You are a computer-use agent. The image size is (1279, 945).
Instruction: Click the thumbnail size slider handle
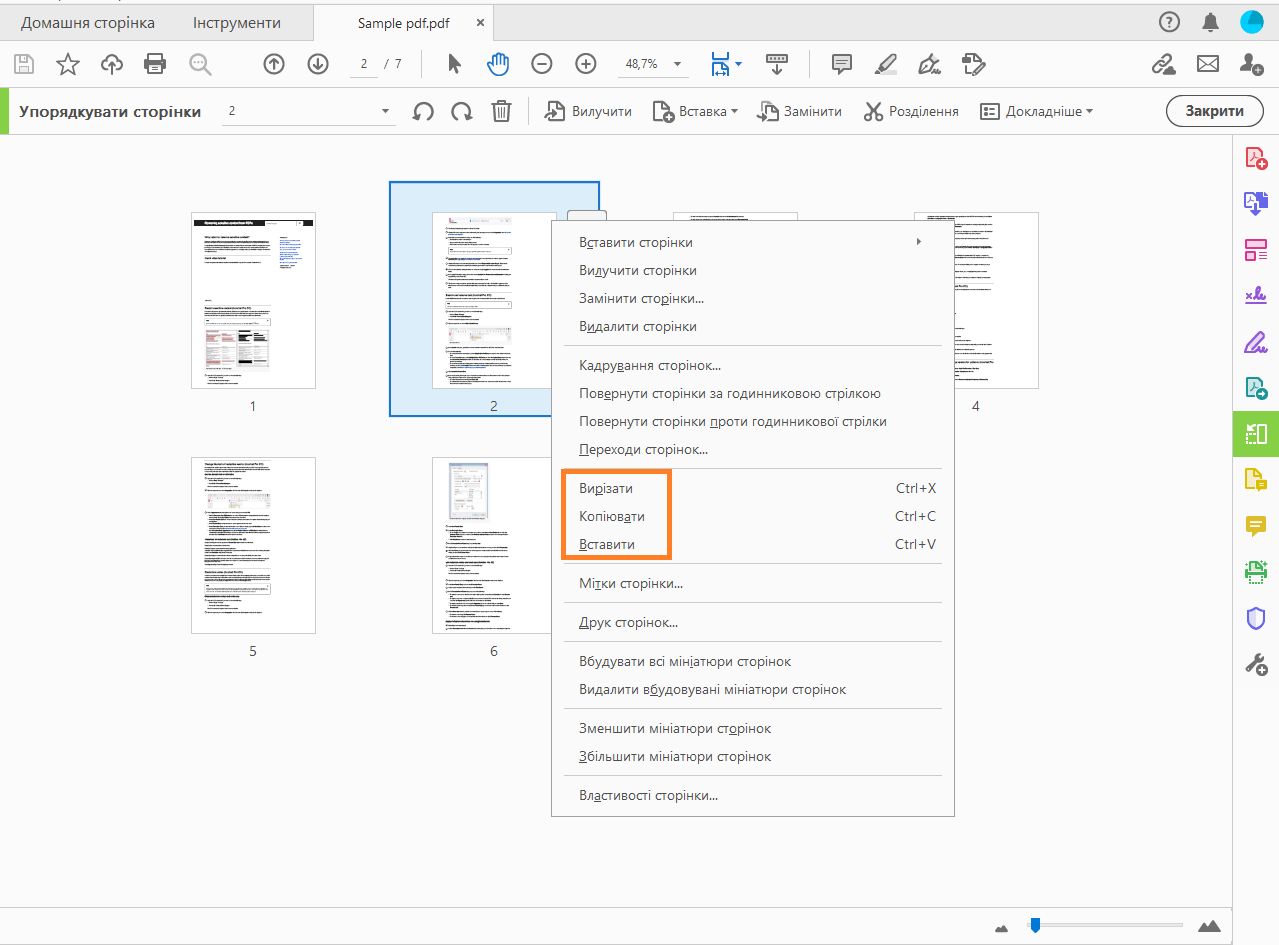coord(1035,925)
